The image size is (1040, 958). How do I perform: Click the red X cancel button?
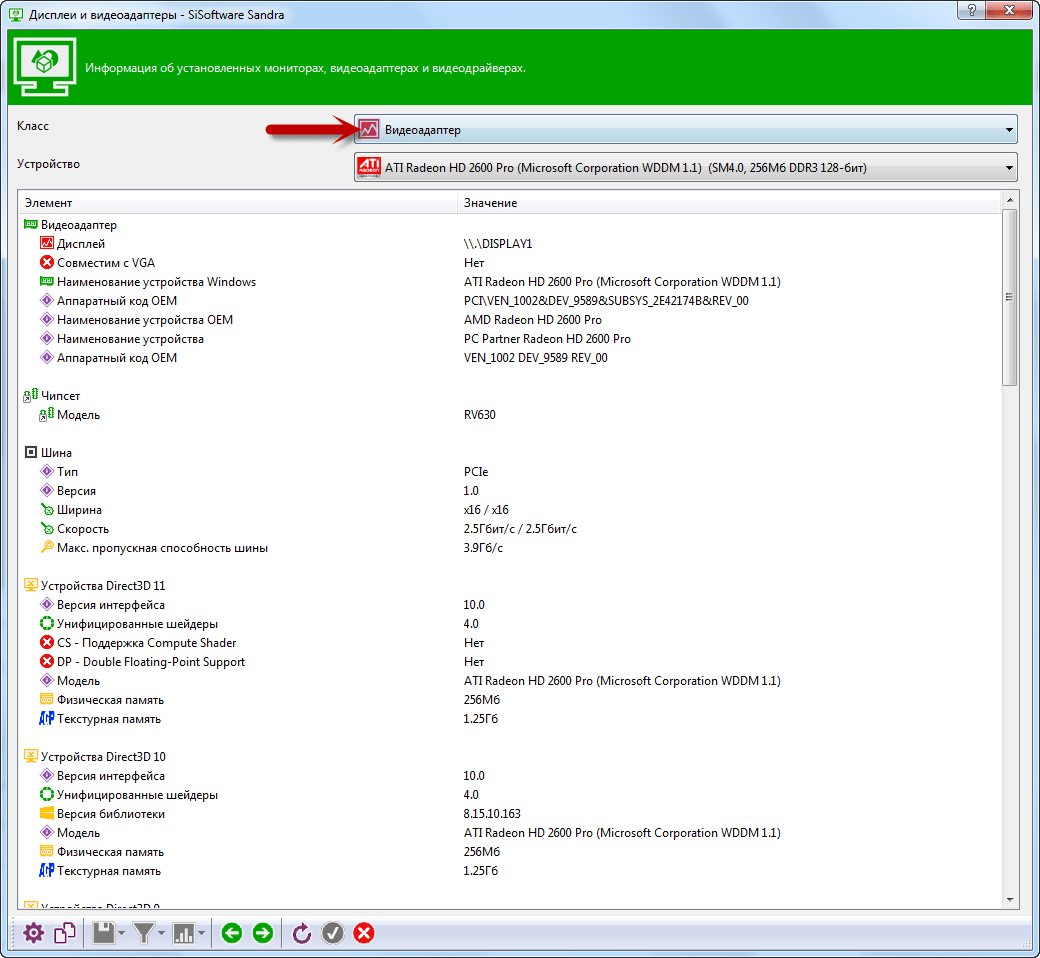click(364, 933)
